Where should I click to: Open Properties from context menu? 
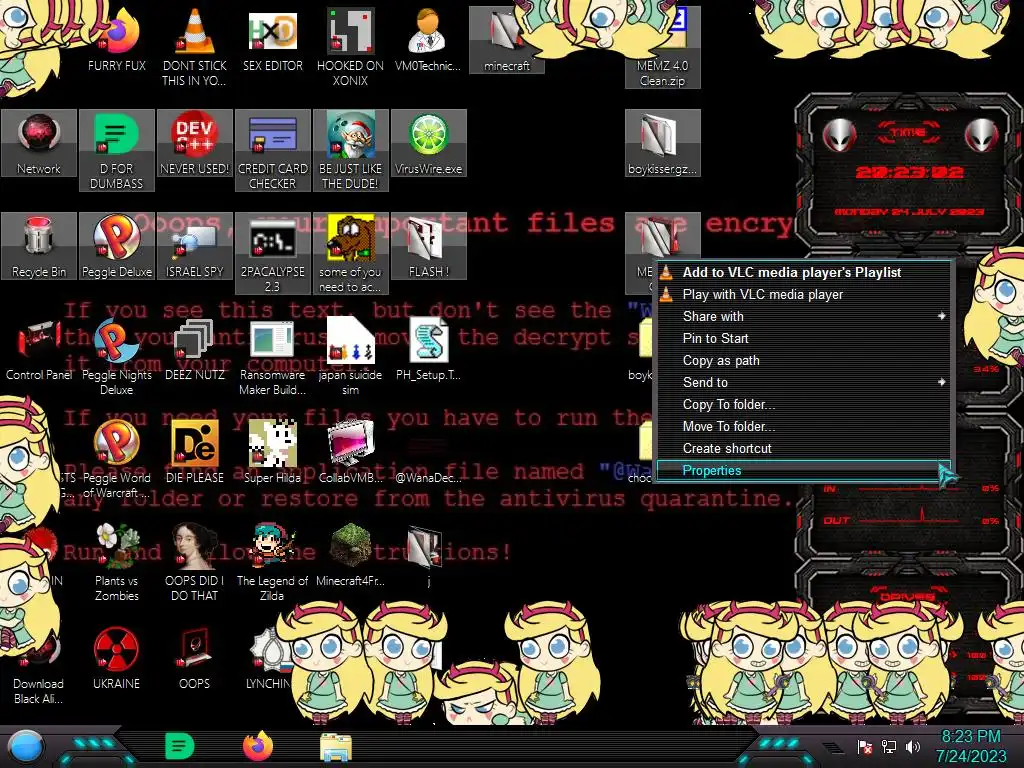tap(803, 471)
